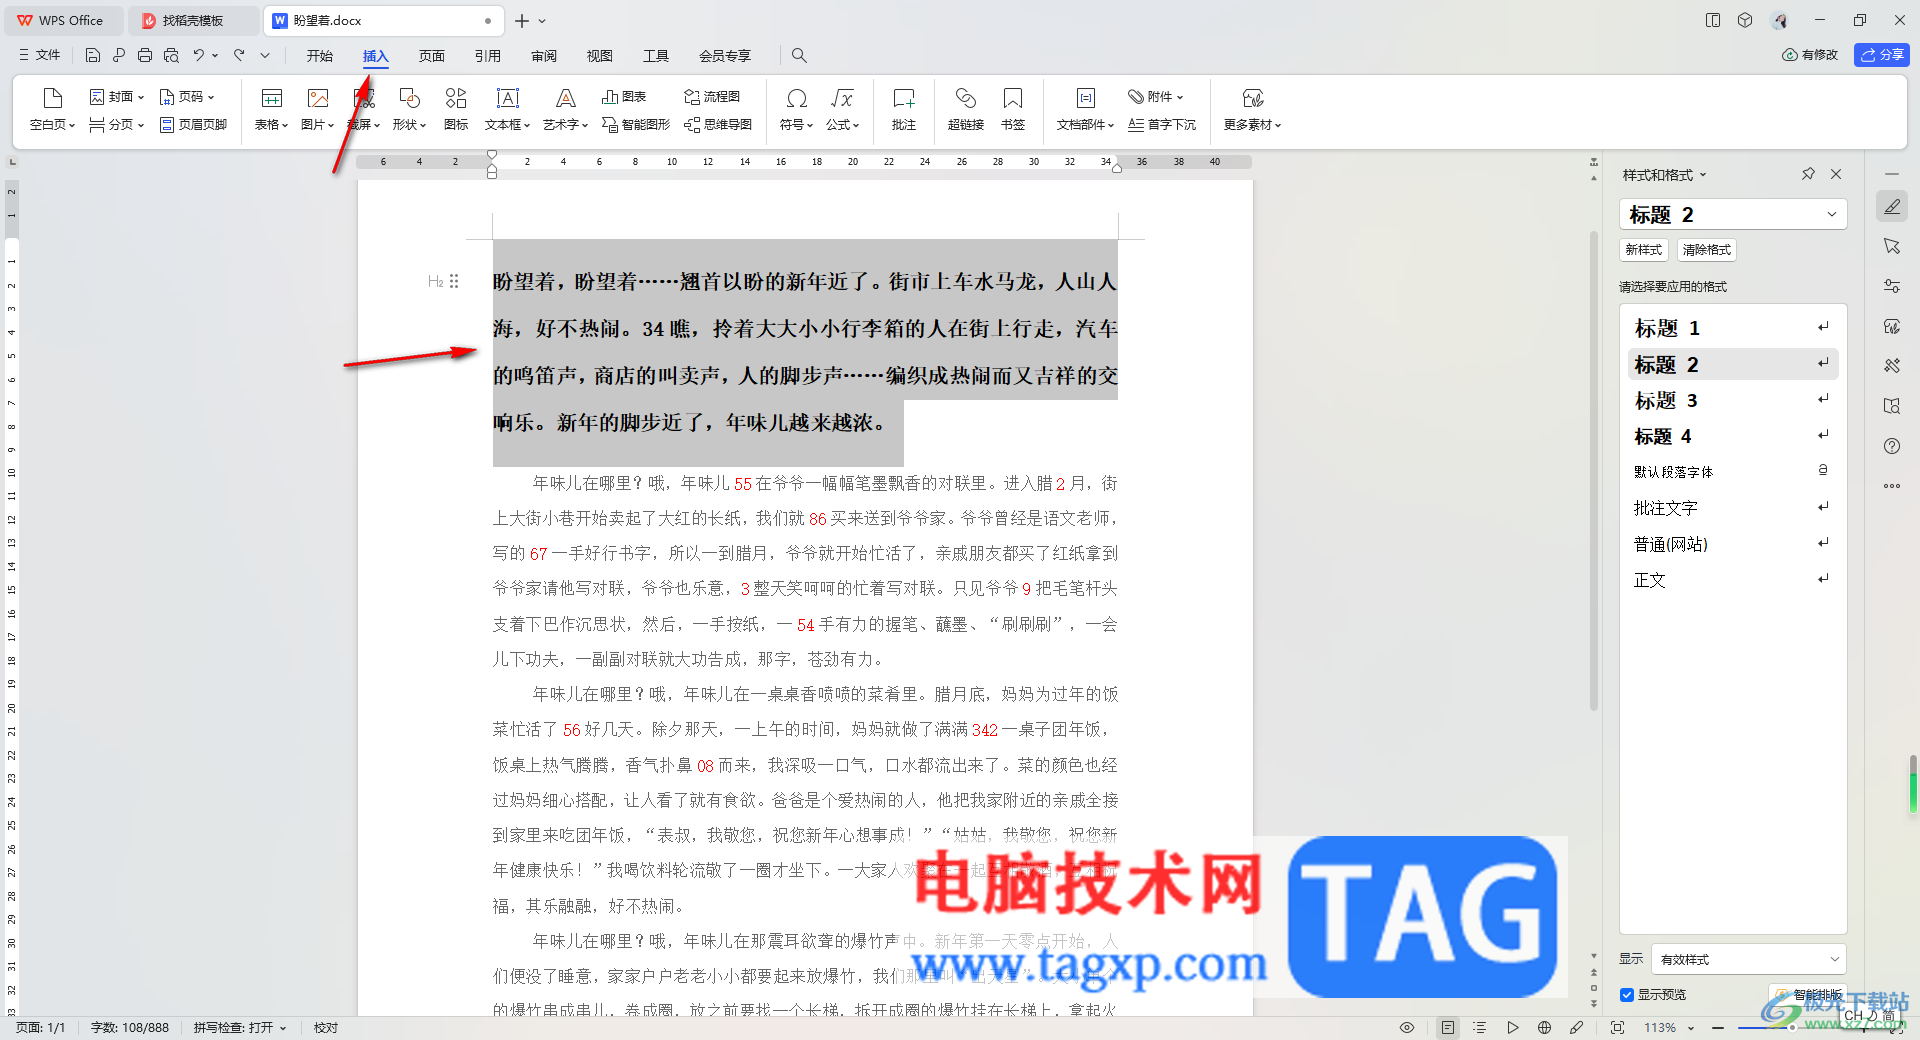This screenshot has height=1040, width=1920.
Task: Click the 页眉页脚 header footer button
Action: (193, 125)
